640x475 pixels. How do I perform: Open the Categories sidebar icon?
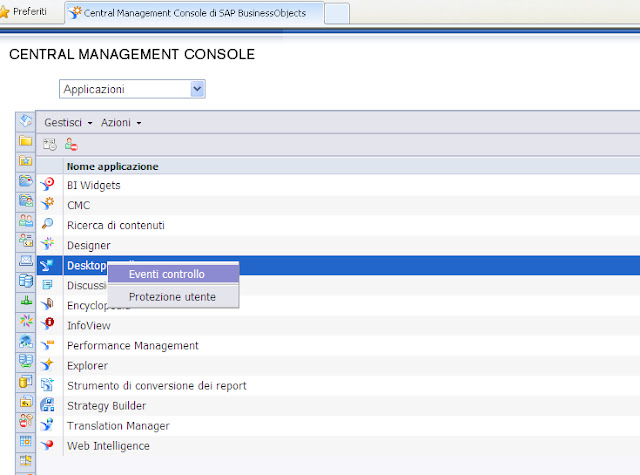point(26,180)
